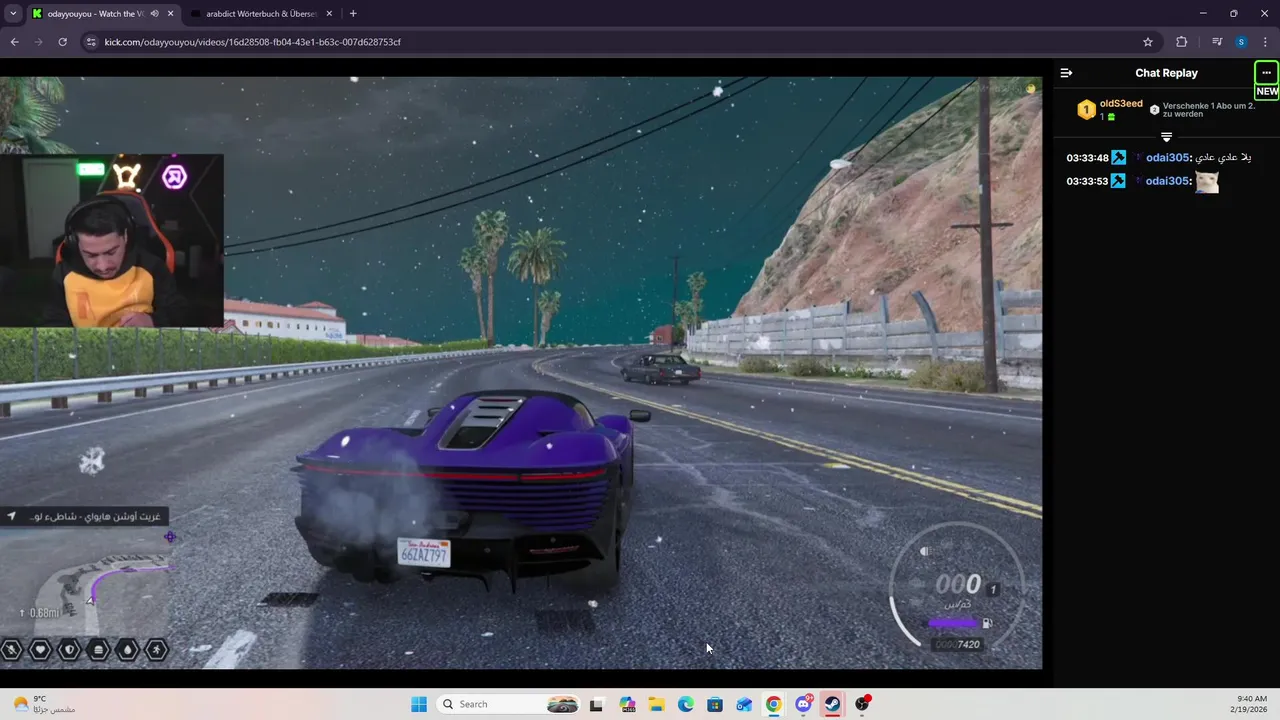Click the video player to pause playback
This screenshot has height=720, width=1280.
pos(521,373)
